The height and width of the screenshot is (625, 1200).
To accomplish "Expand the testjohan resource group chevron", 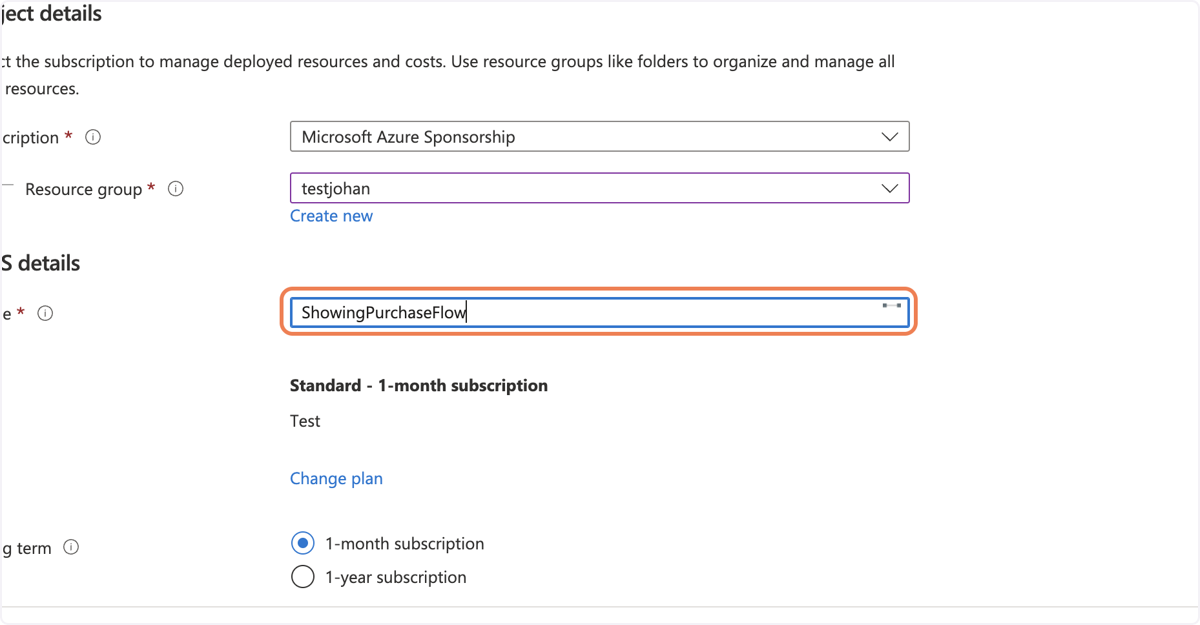I will click(x=889, y=188).
